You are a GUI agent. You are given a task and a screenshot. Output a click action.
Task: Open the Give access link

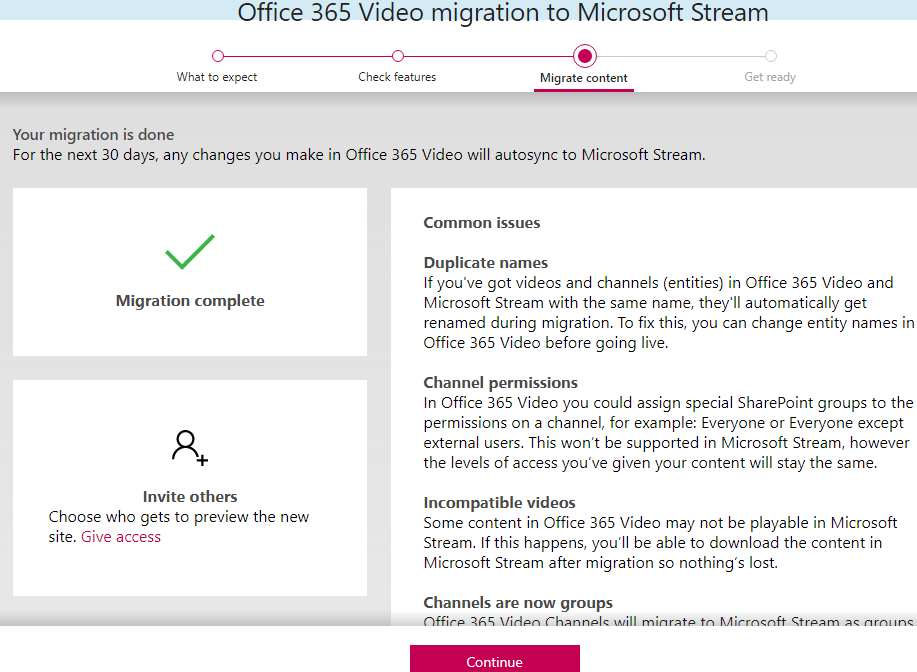tap(121, 537)
